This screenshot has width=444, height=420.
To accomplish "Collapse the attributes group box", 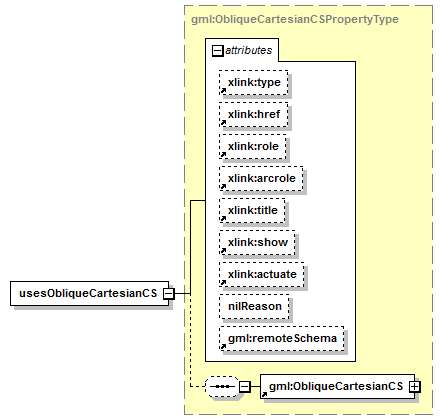I will tap(218, 51).
